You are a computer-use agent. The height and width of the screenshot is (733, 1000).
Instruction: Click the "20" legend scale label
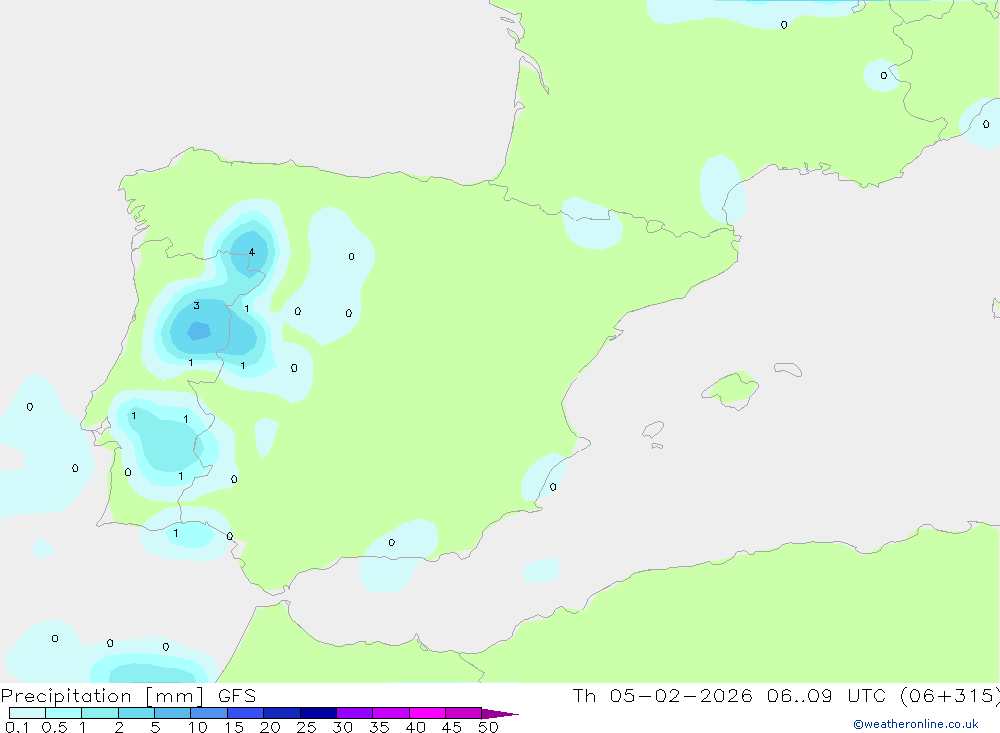point(270,727)
